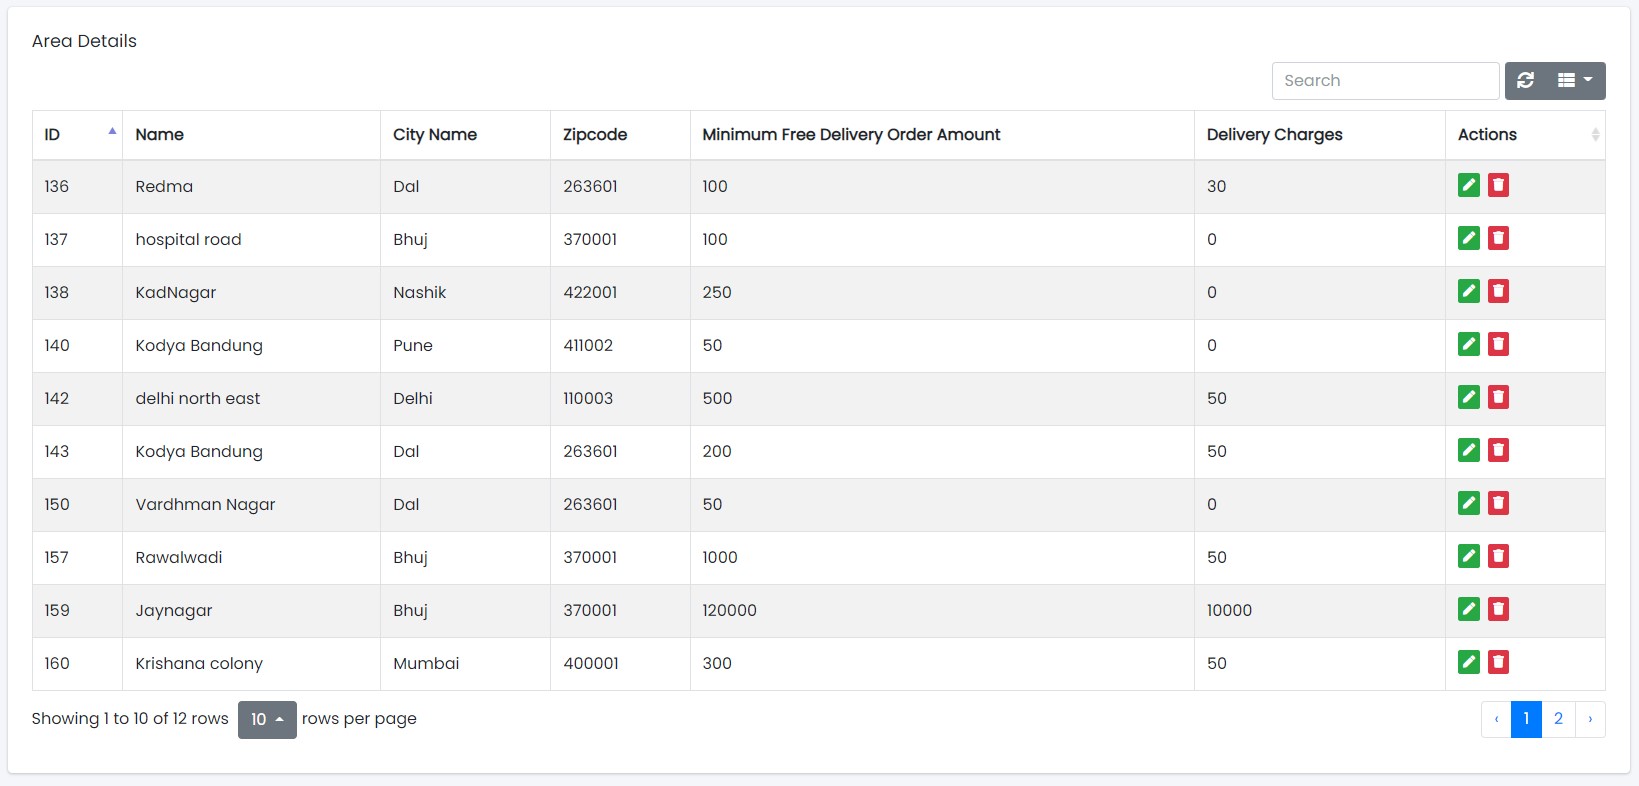Sort table by ID column
The height and width of the screenshot is (786, 1639).
77,135
